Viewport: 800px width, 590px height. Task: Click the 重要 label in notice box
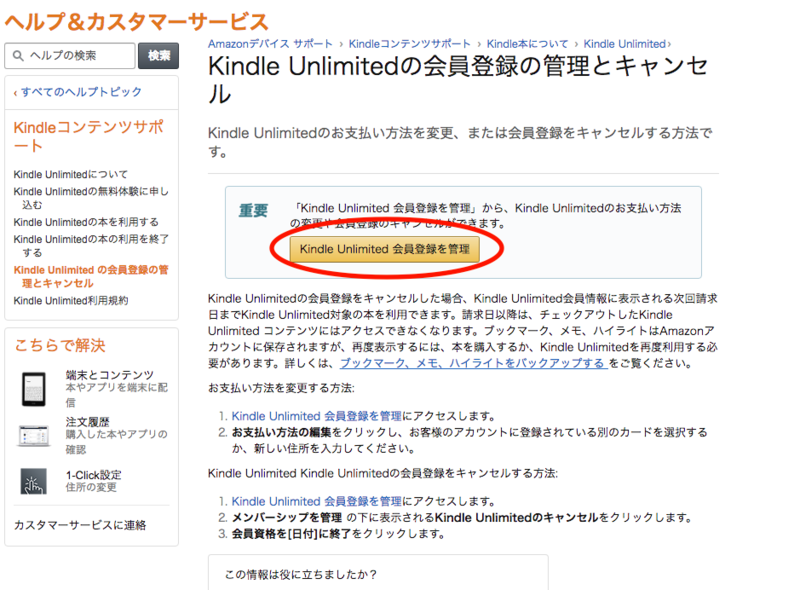click(x=253, y=210)
